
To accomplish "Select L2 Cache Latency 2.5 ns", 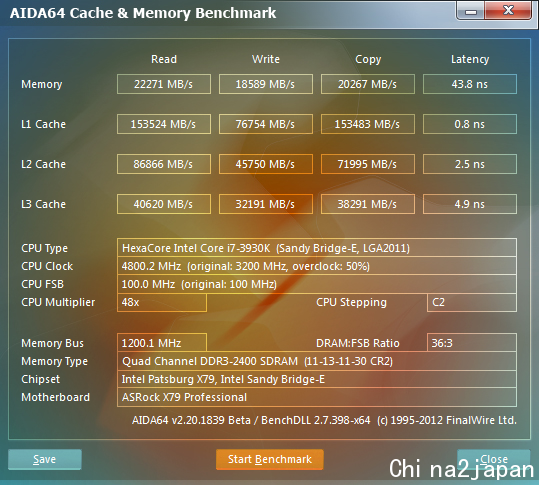I will pos(470,164).
